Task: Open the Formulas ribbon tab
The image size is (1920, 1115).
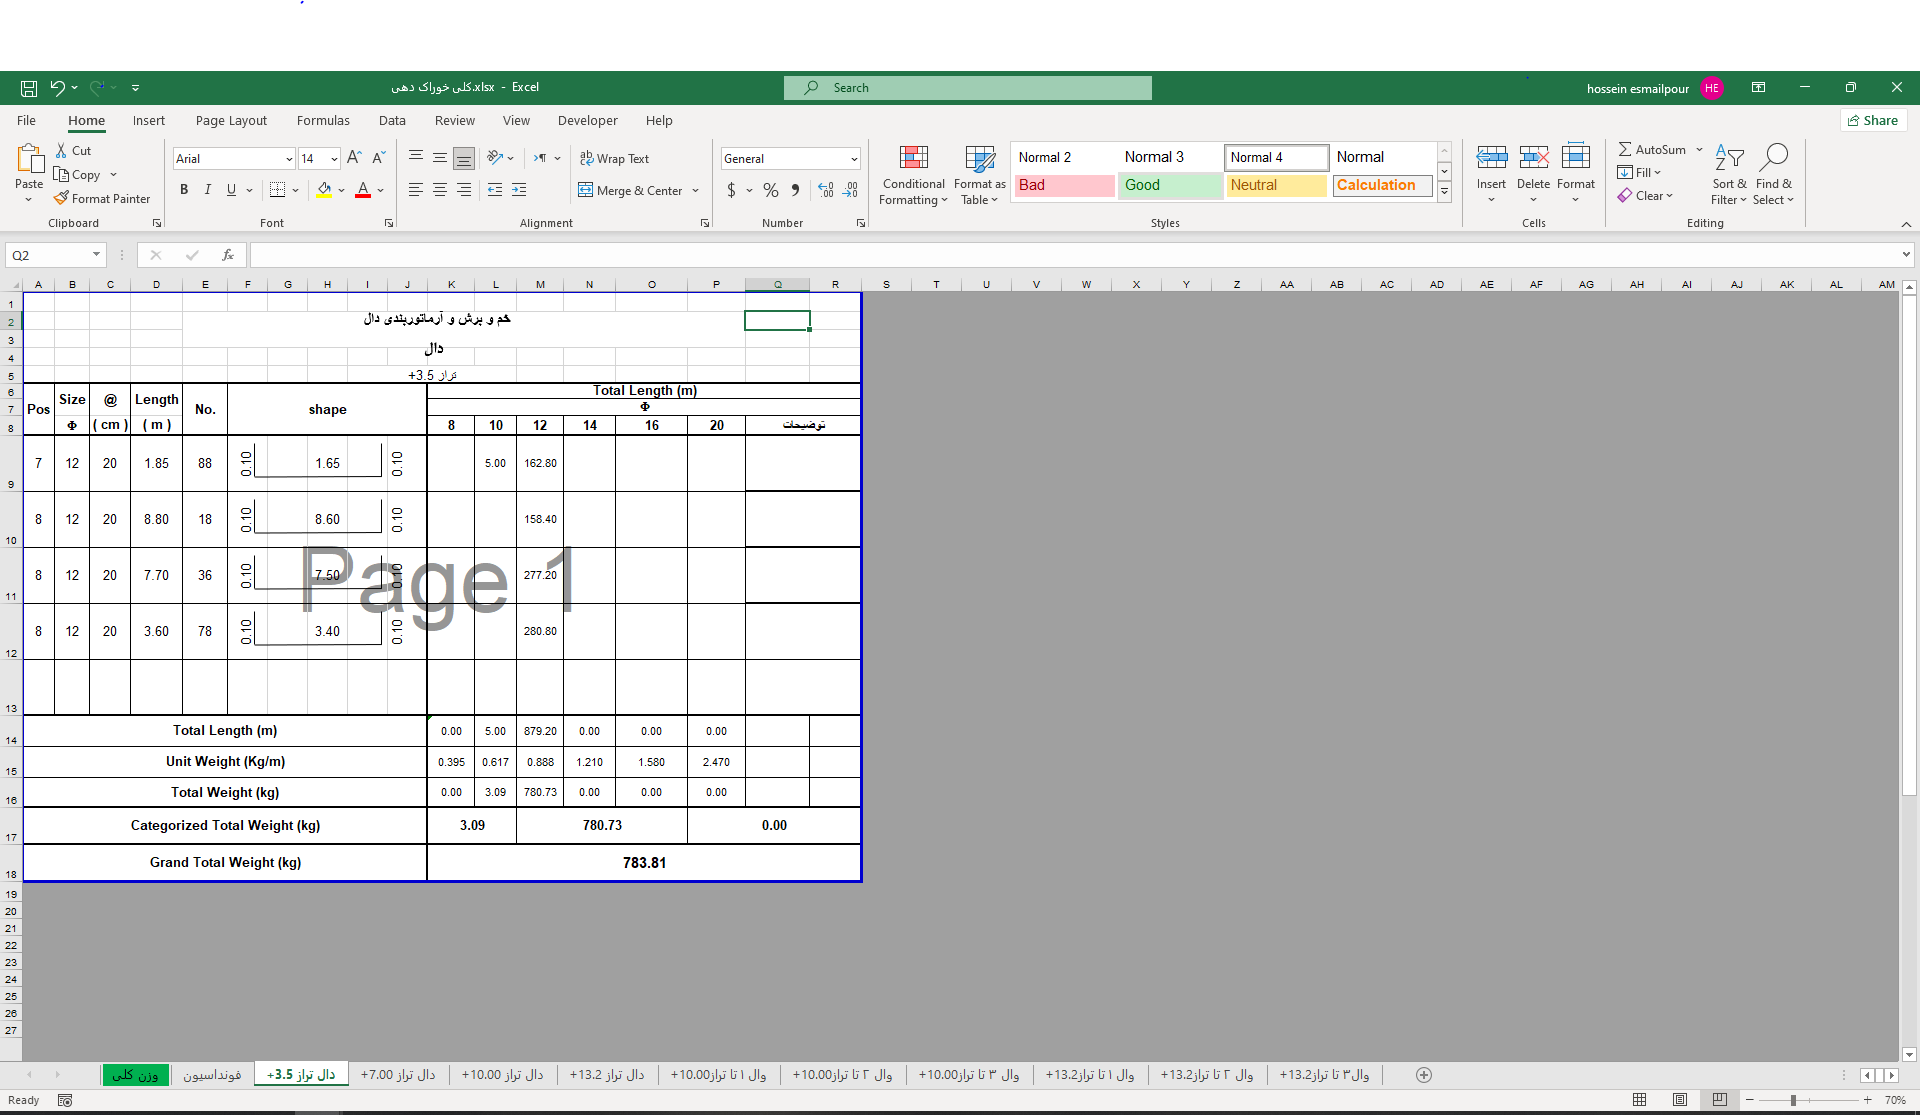Action: (x=323, y=120)
